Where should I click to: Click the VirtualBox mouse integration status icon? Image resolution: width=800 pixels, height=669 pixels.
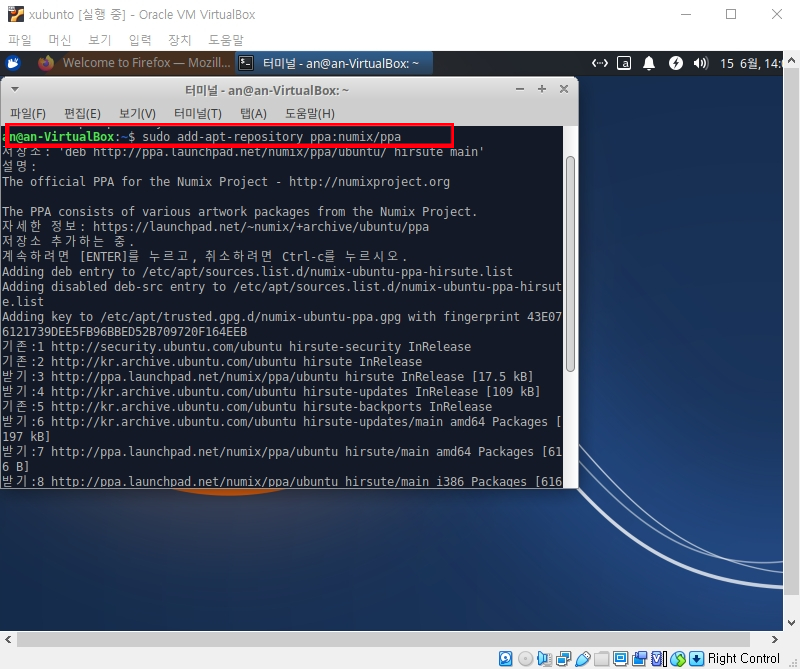coord(678,658)
